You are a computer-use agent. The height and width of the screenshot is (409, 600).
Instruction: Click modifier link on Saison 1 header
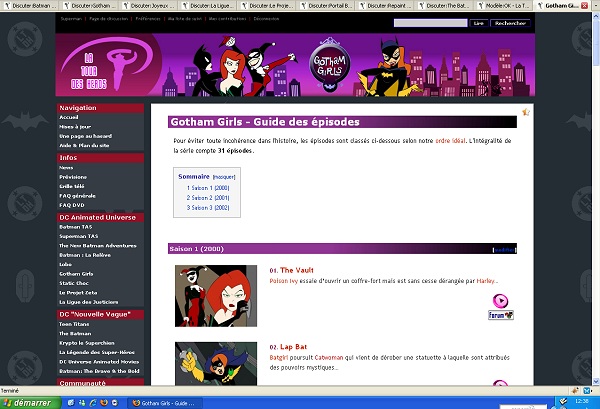(x=504, y=250)
